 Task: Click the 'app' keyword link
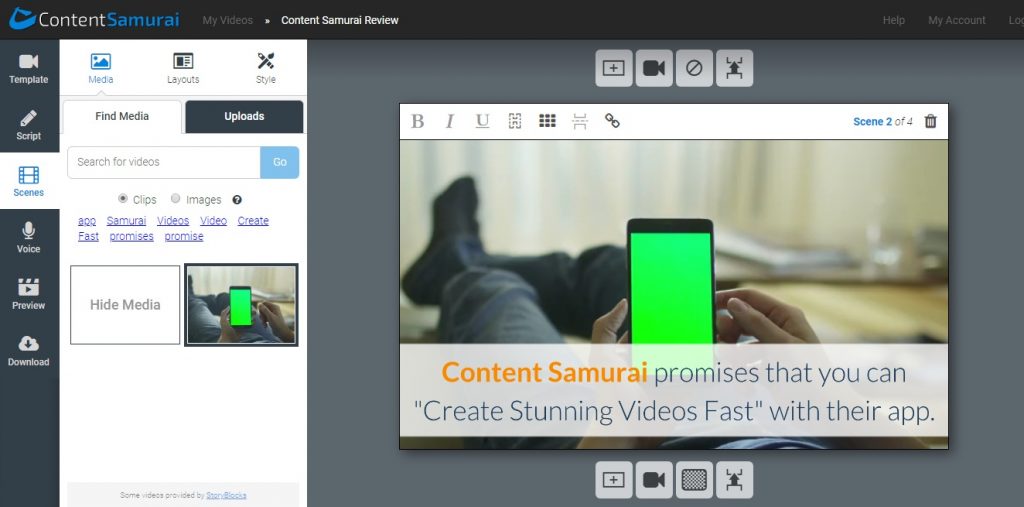[87, 221]
